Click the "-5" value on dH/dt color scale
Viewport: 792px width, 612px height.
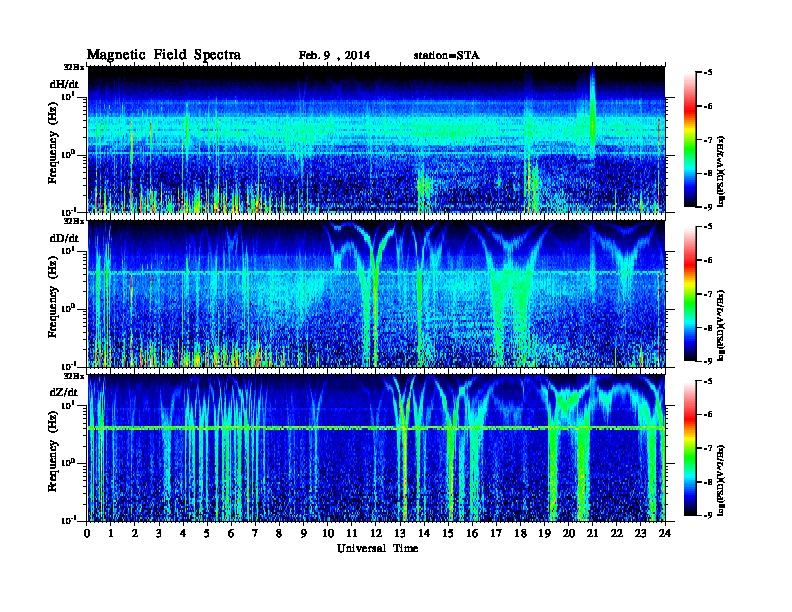[x=708, y=73]
